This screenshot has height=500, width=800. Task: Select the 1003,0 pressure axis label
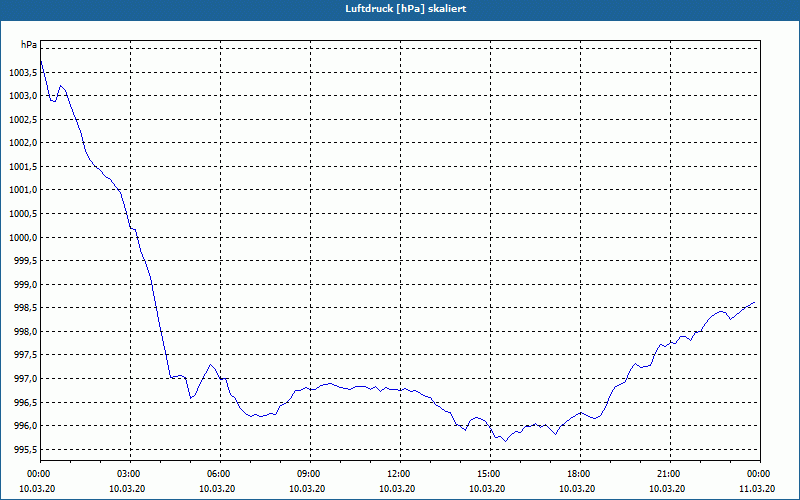23,96
